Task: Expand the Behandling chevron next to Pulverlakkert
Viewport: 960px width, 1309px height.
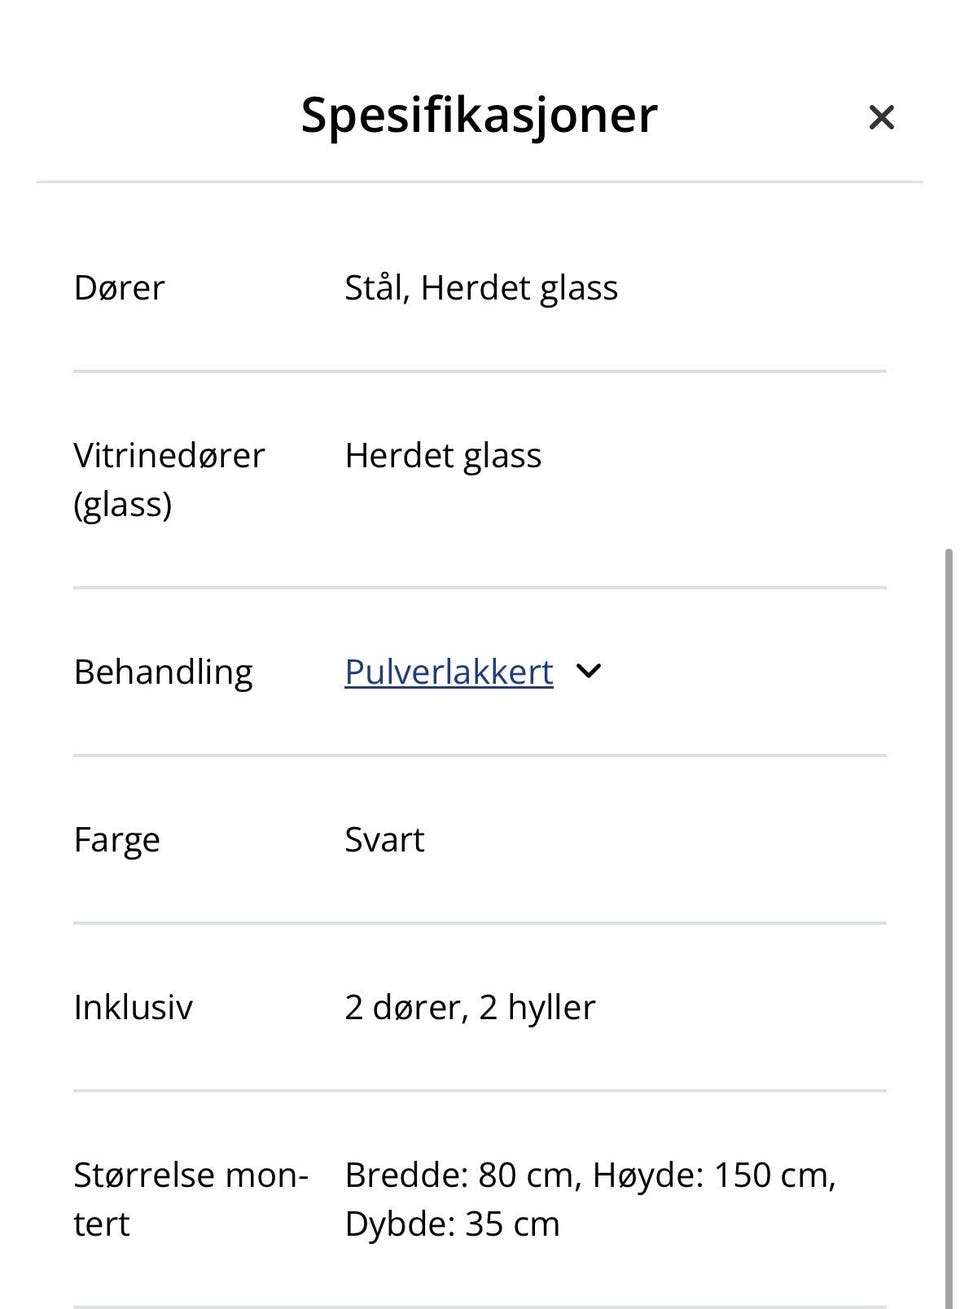Action: pos(588,671)
